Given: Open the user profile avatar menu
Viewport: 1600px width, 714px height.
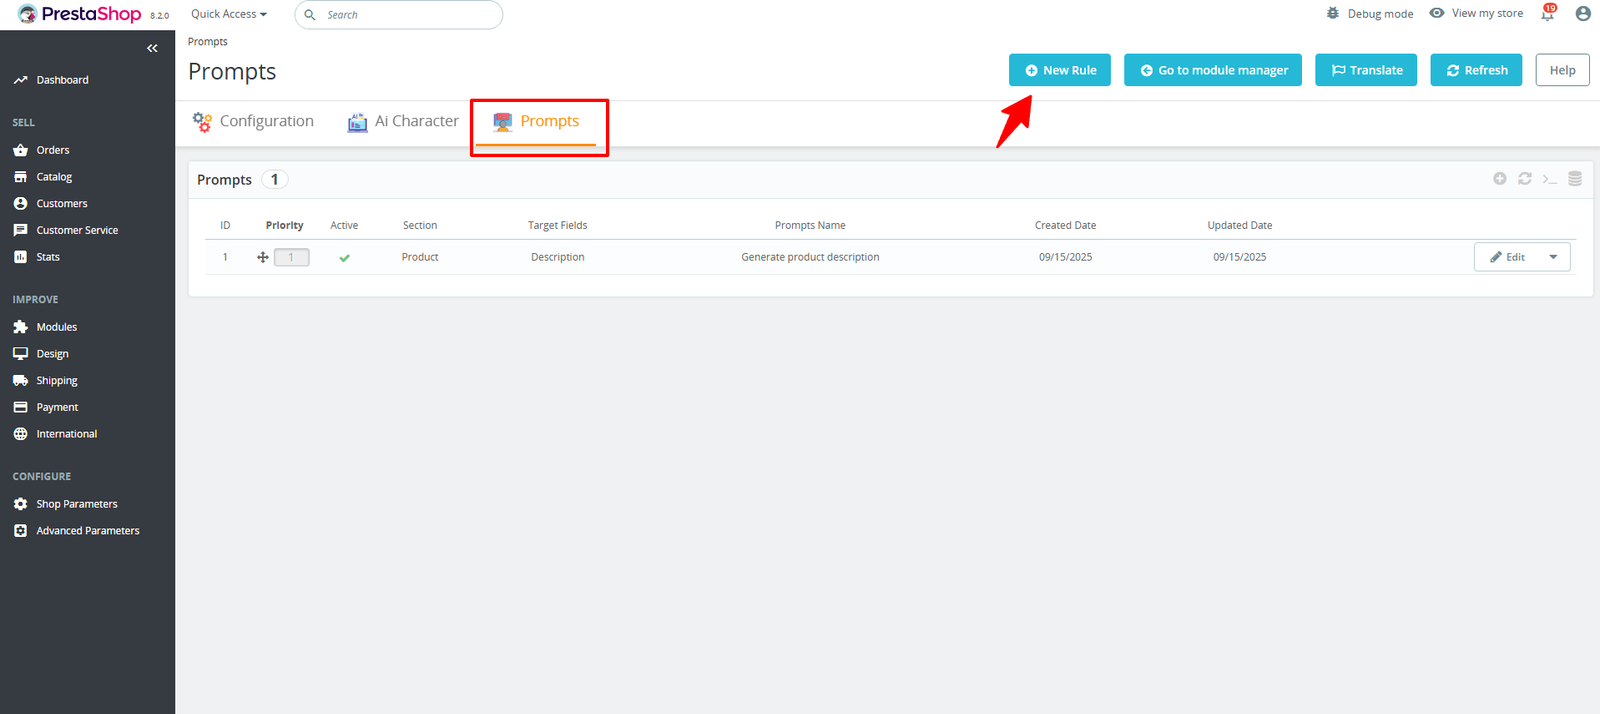Looking at the screenshot, I should point(1582,13).
